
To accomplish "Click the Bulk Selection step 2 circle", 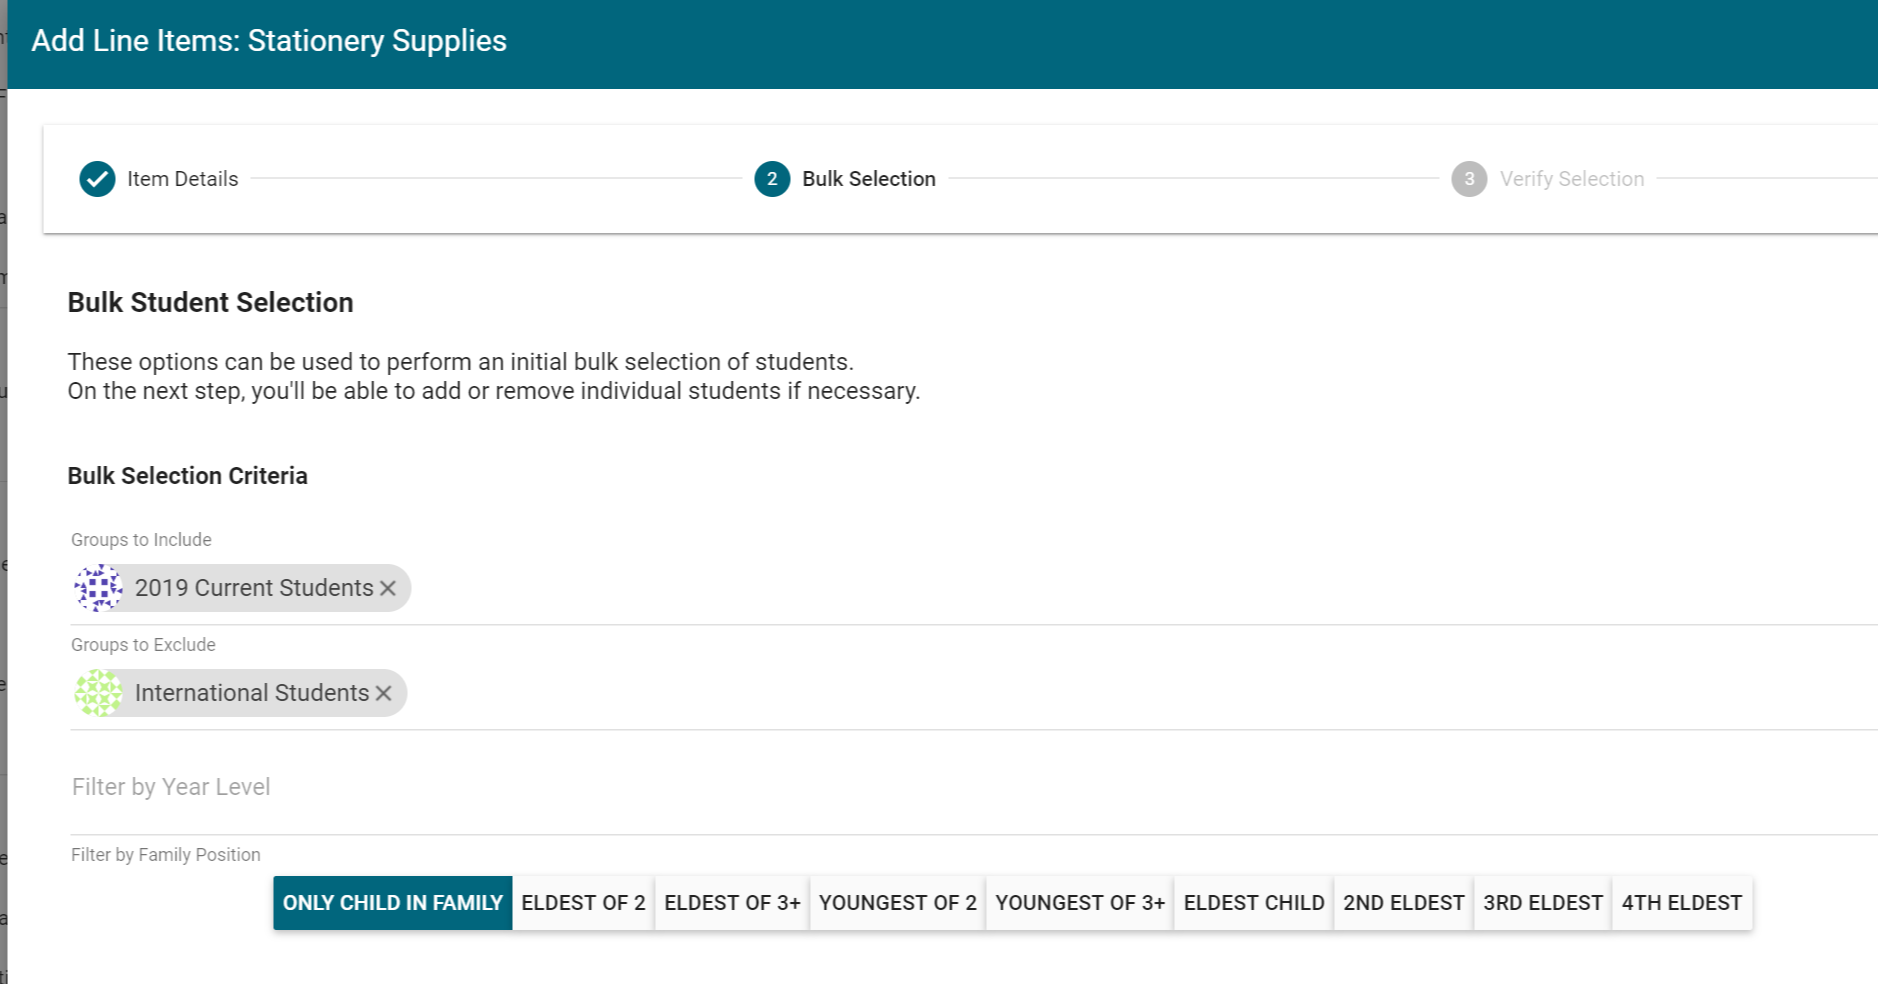I will 772,179.
